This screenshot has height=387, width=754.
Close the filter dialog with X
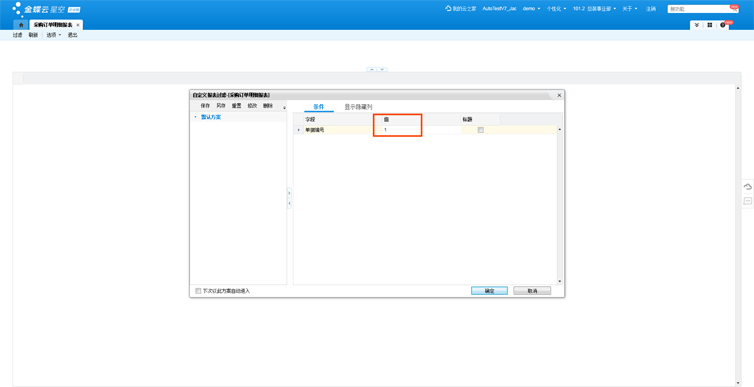559,95
